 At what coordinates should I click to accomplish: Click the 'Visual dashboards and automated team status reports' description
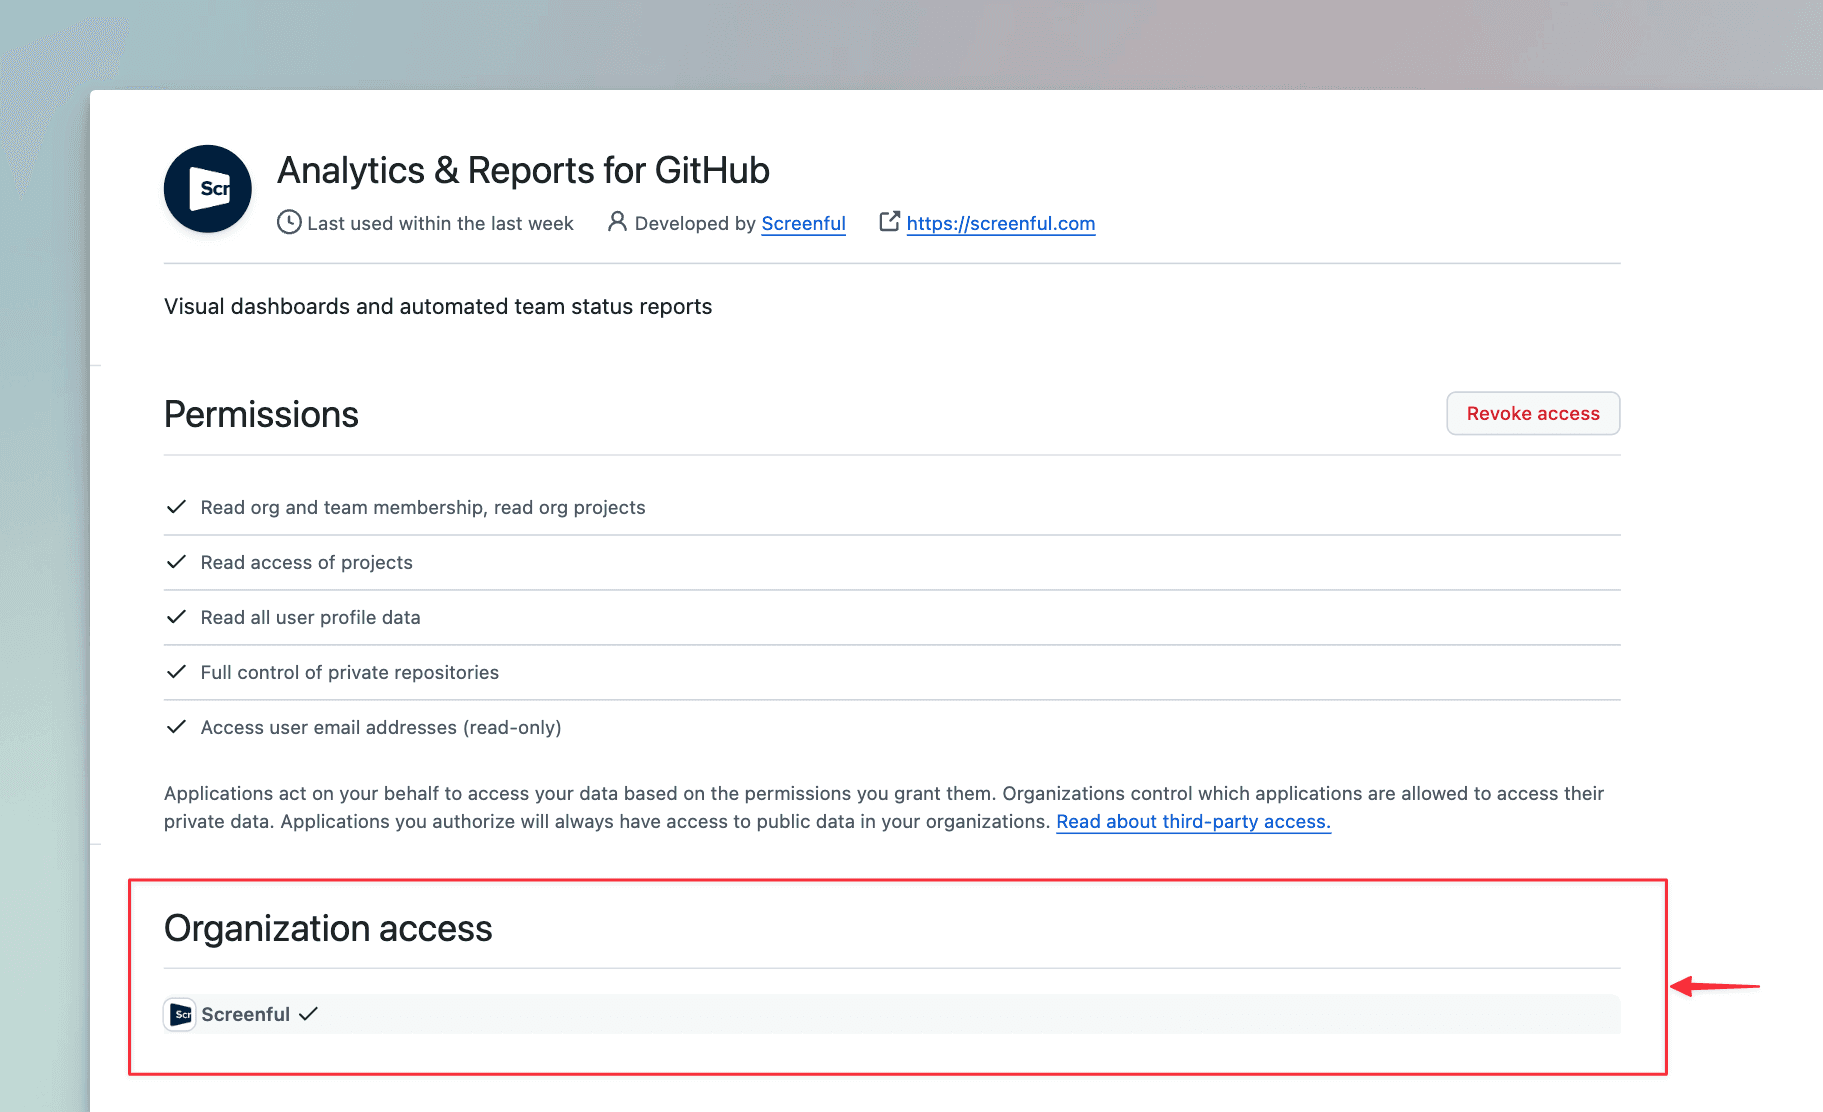point(438,306)
